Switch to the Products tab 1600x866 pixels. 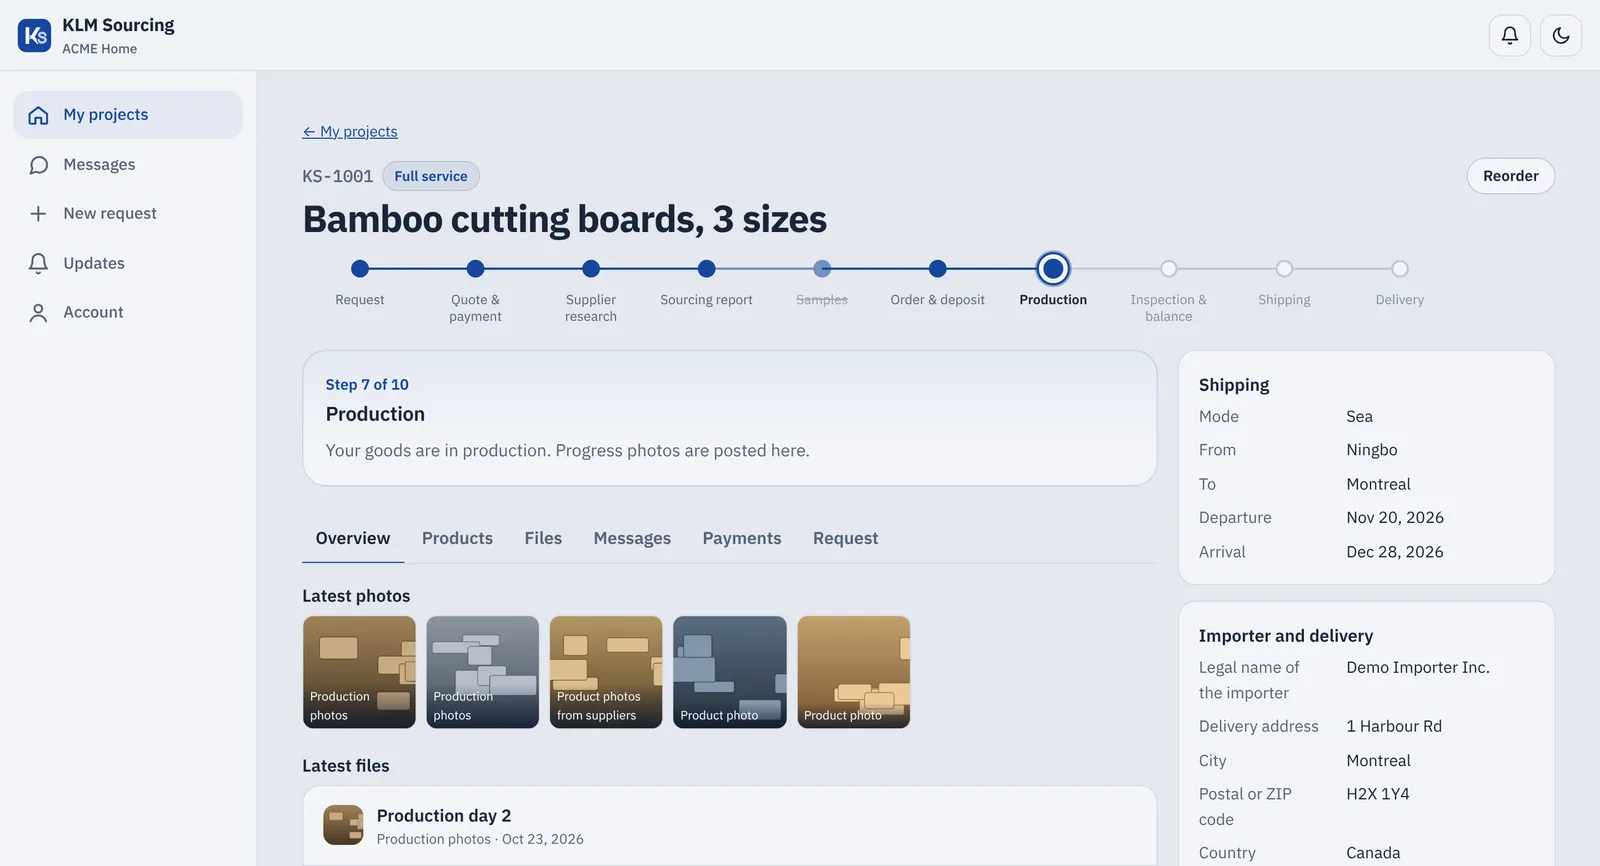(457, 538)
